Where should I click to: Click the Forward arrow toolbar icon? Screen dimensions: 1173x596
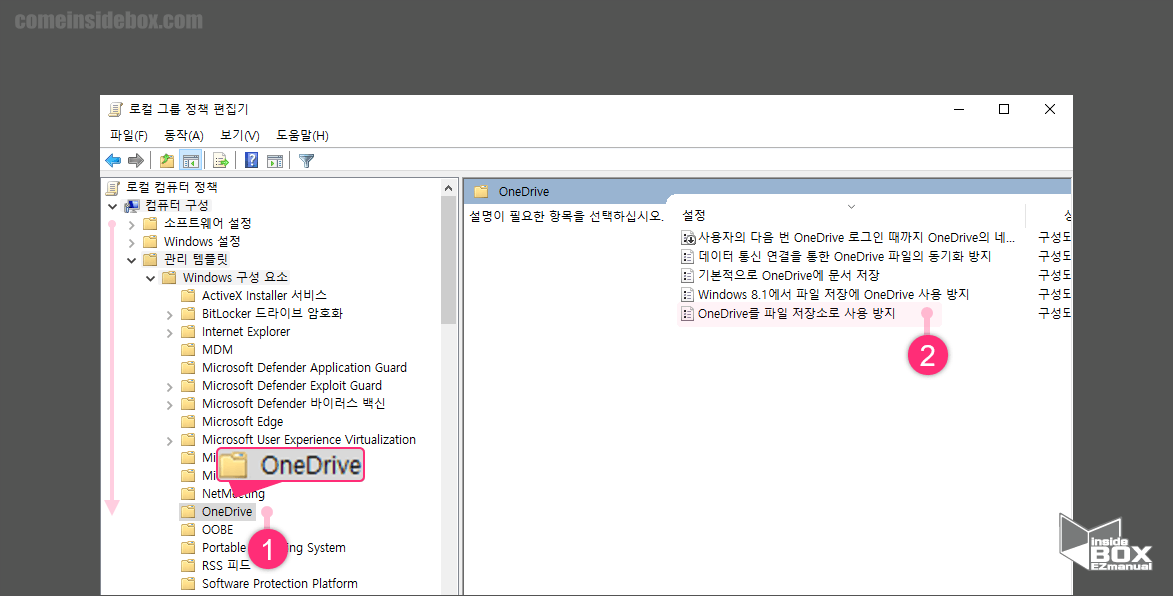135,160
